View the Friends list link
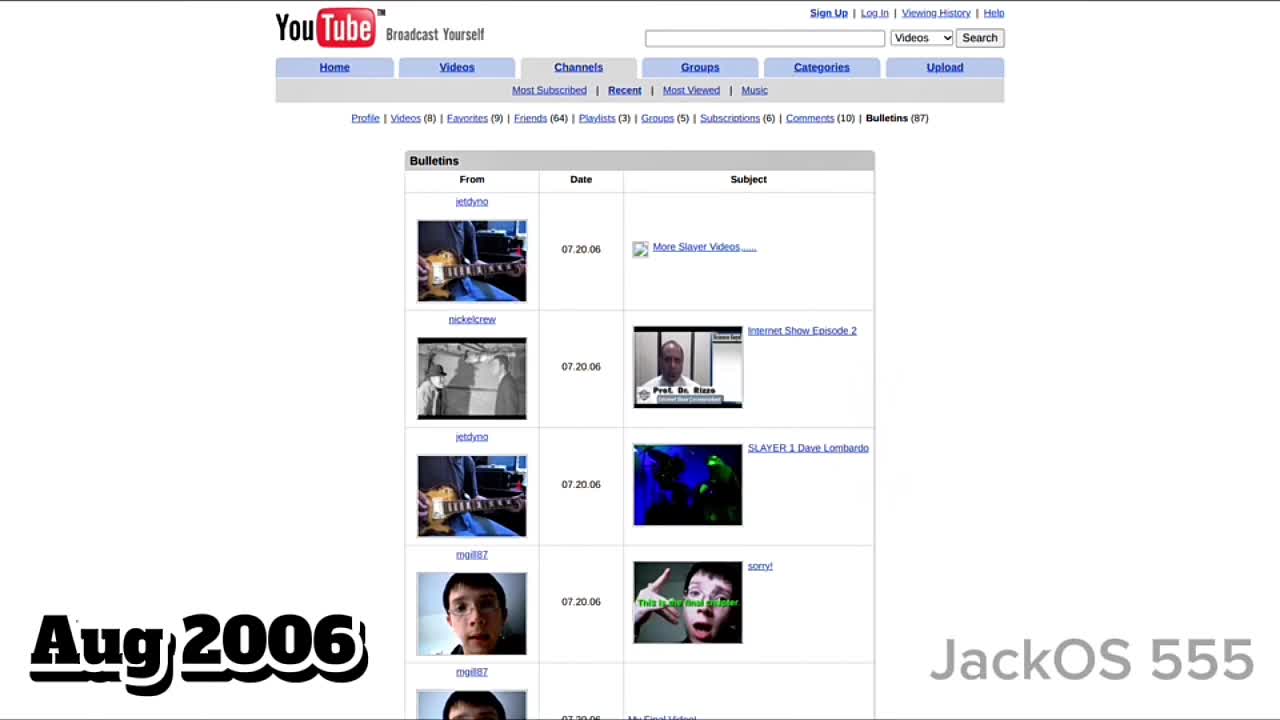1280x720 pixels. coord(530,118)
